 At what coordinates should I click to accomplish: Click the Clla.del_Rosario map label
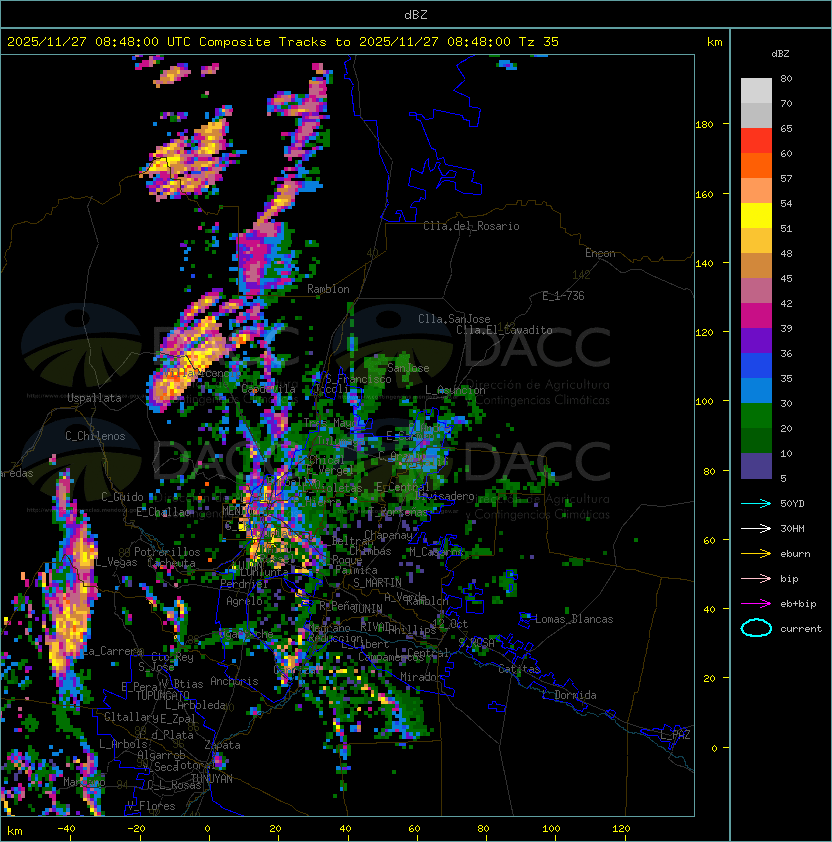tap(471, 226)
